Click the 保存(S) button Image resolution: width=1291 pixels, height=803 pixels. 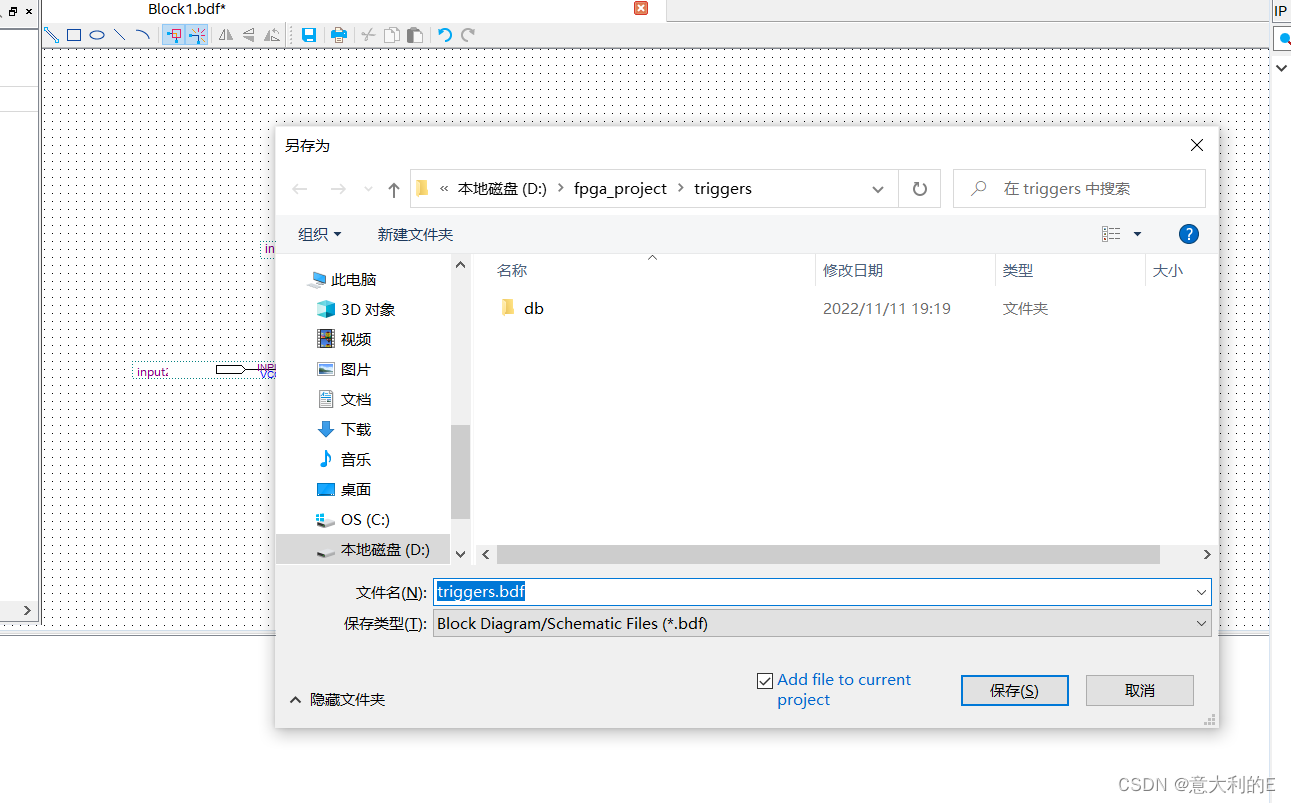tap(1014, 690)
